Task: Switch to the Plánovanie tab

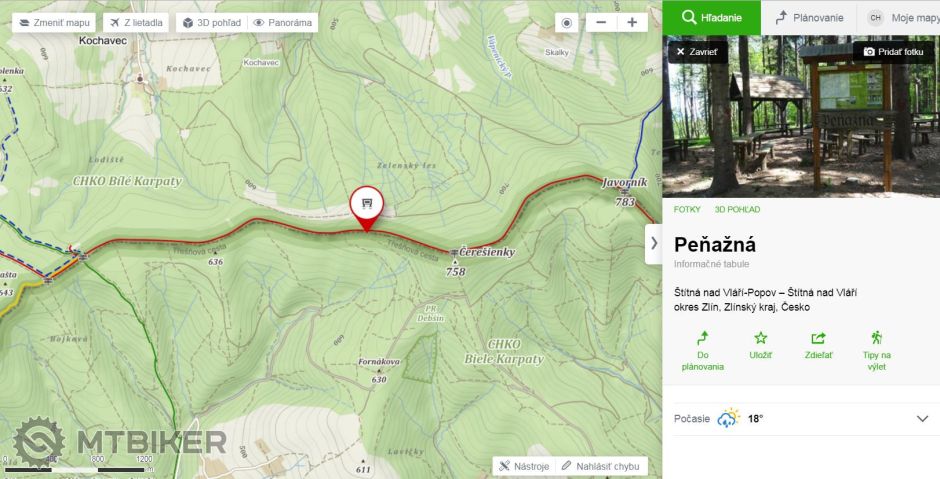Action: pos(809,17)
